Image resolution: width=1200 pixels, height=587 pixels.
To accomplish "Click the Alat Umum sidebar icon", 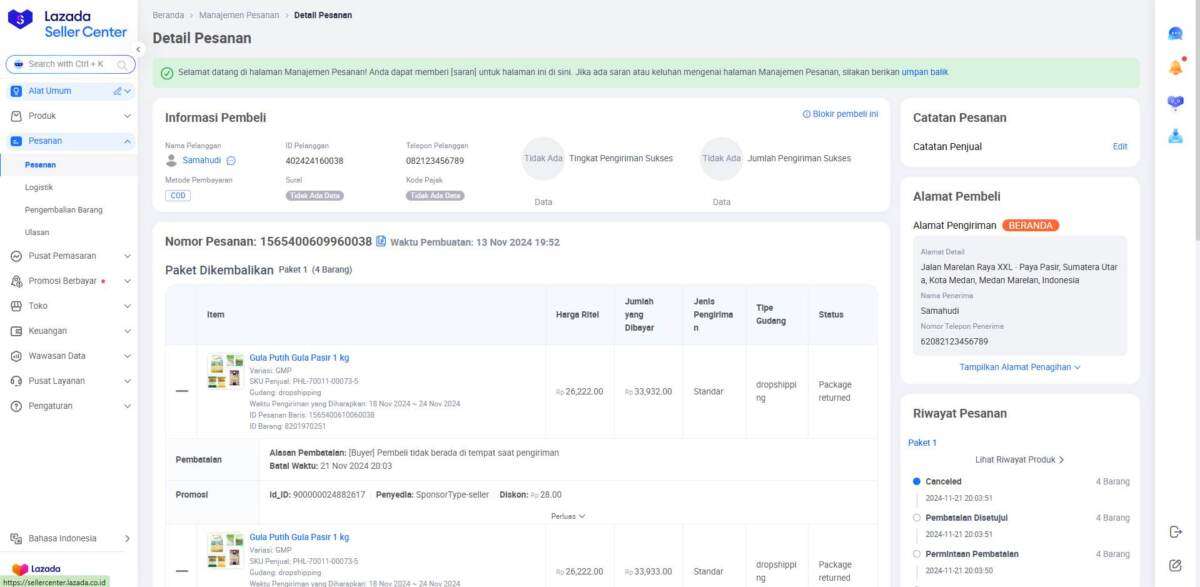I will click(x=16, y=91).
